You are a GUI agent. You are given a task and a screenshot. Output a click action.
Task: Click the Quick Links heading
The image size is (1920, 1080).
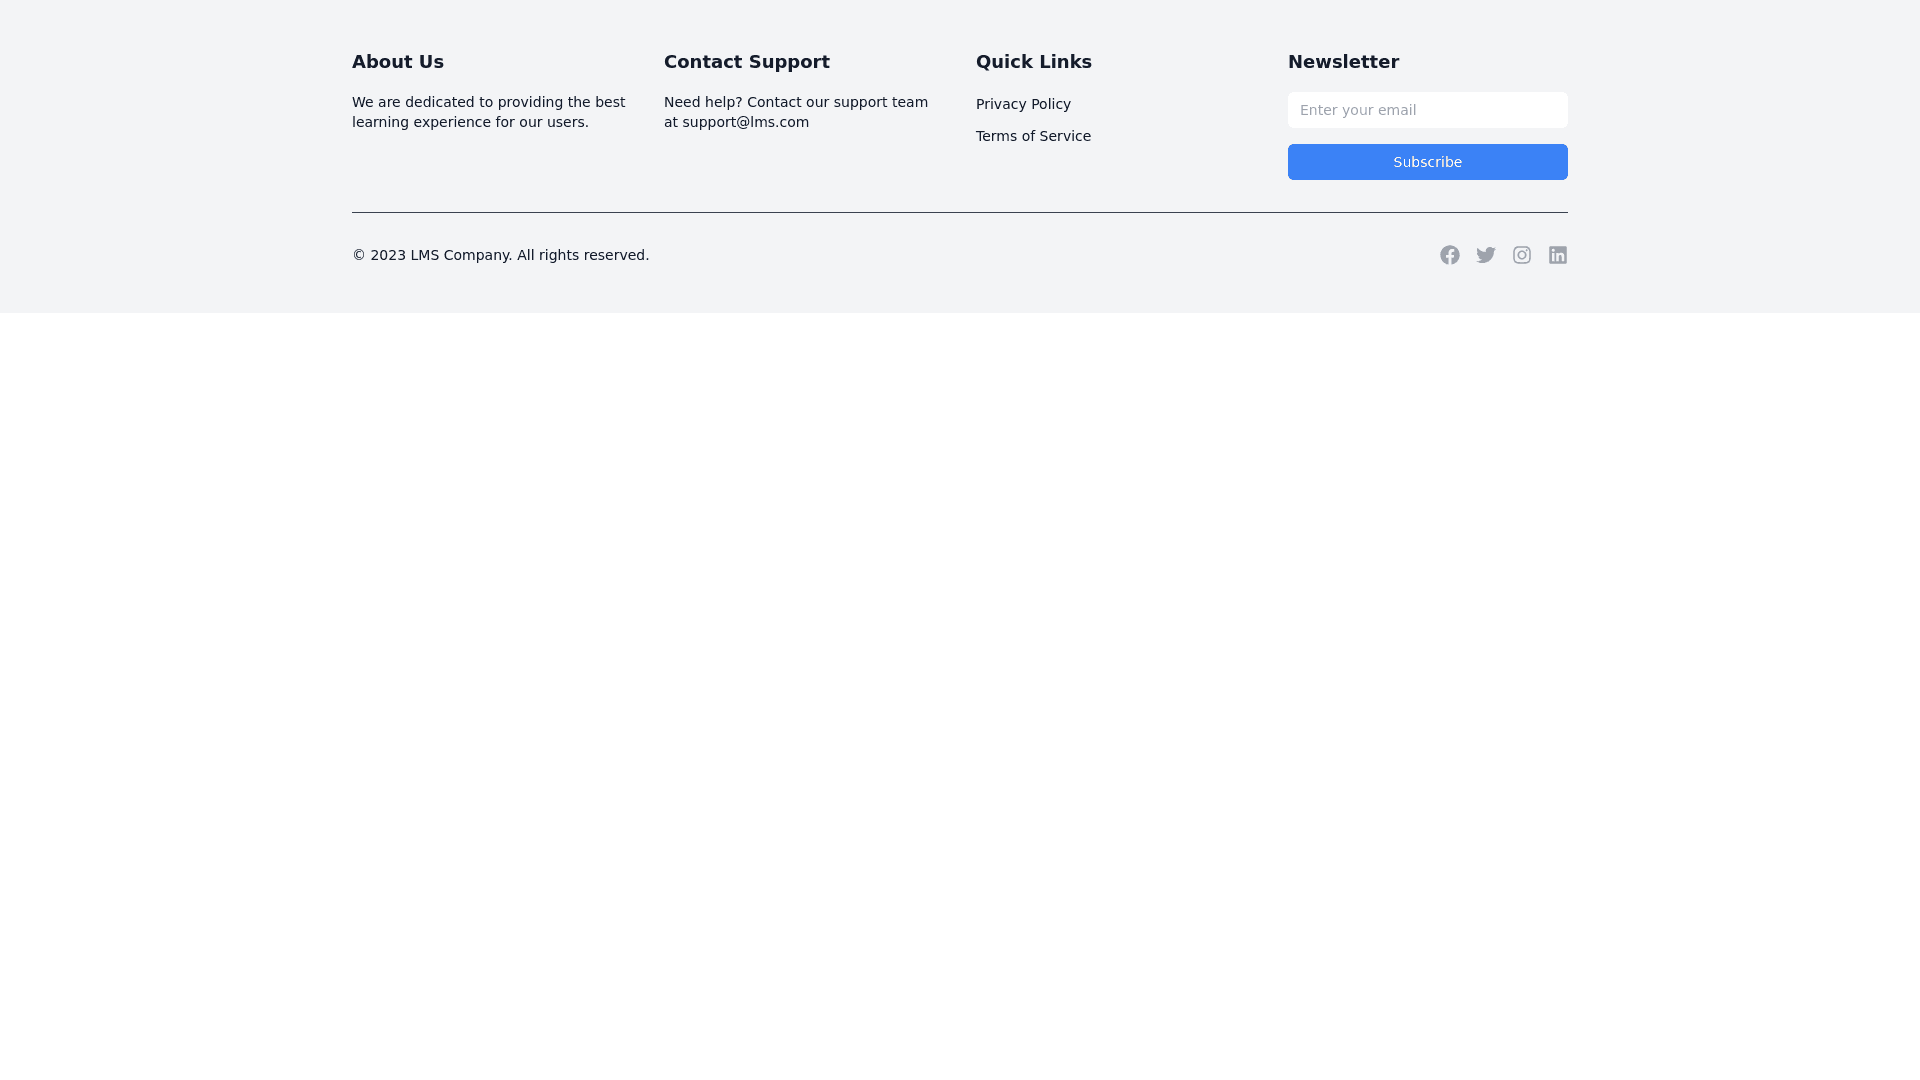pyautogui.click(x=1033, y=62)
